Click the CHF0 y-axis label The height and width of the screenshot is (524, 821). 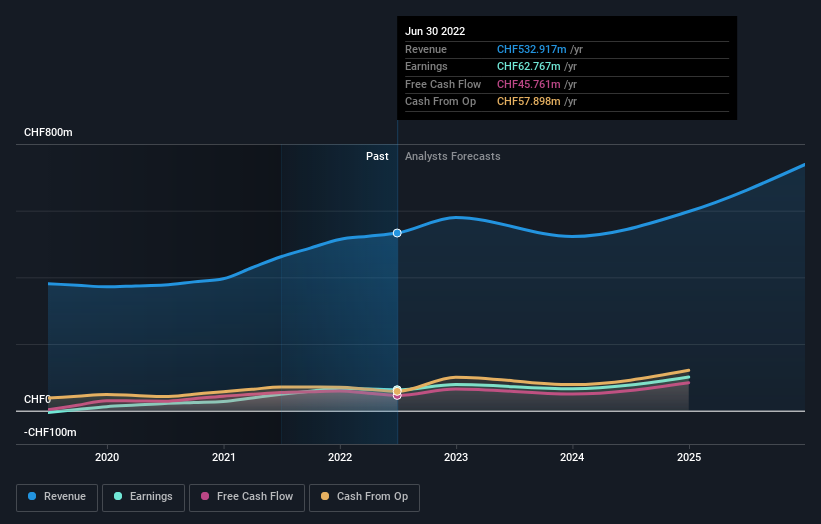coord(37,399)
